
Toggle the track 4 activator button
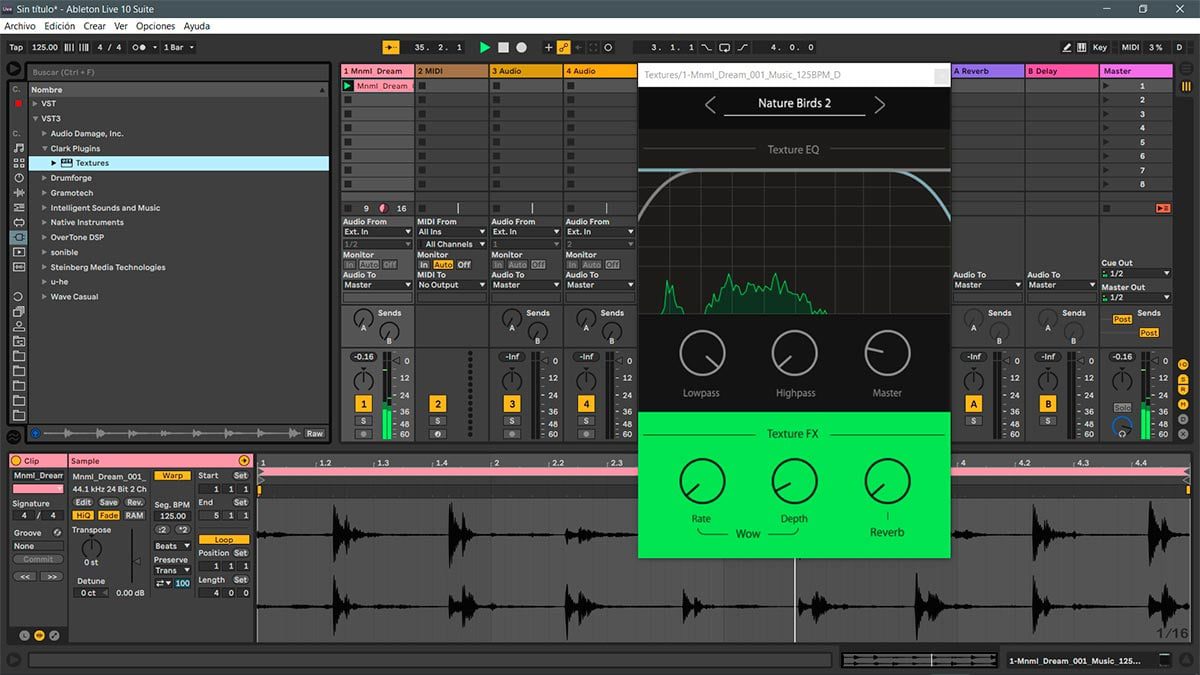[586, 404]
